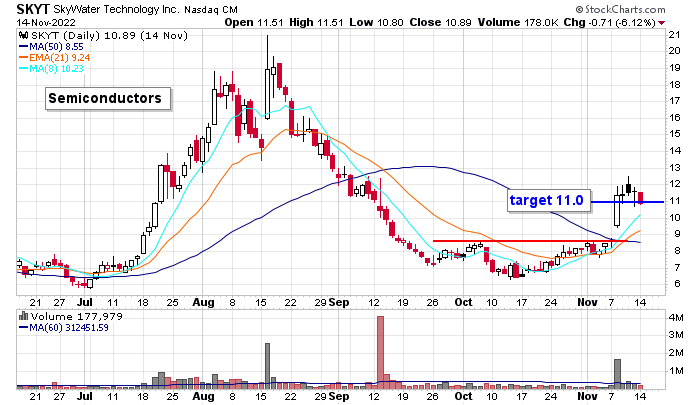
Task: Click the price axis label '13'
Action: 675,167
